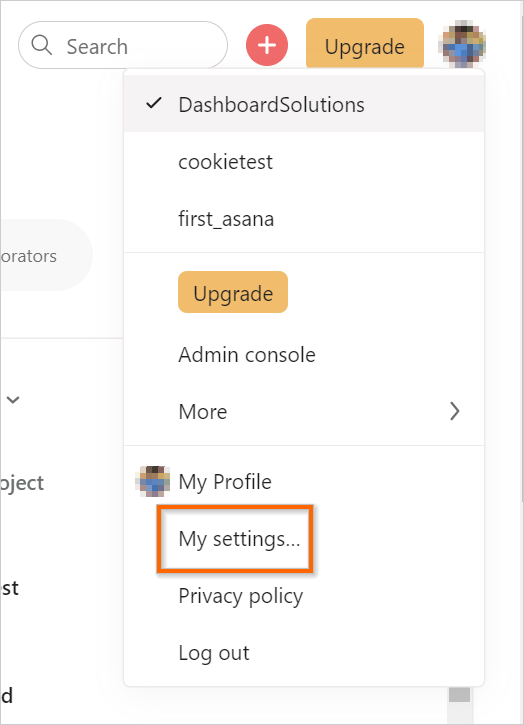Choose Log out
Screen dimensions: 524x725
(214, 653)
